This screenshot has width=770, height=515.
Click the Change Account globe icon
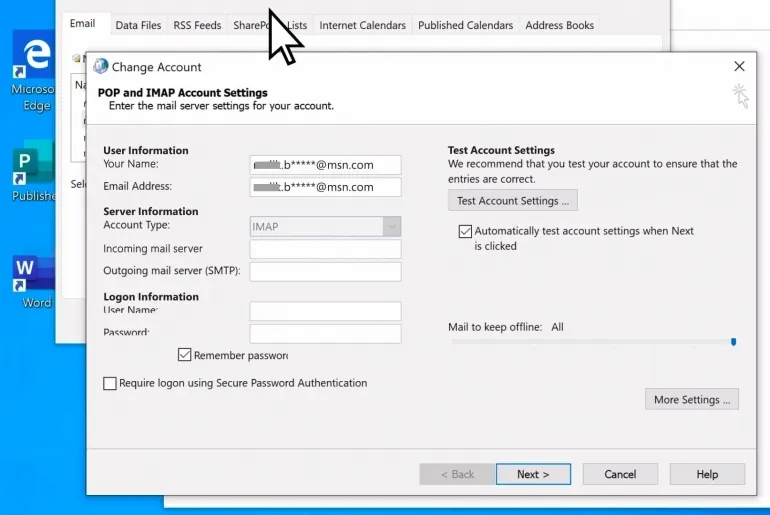pos(100,67)
